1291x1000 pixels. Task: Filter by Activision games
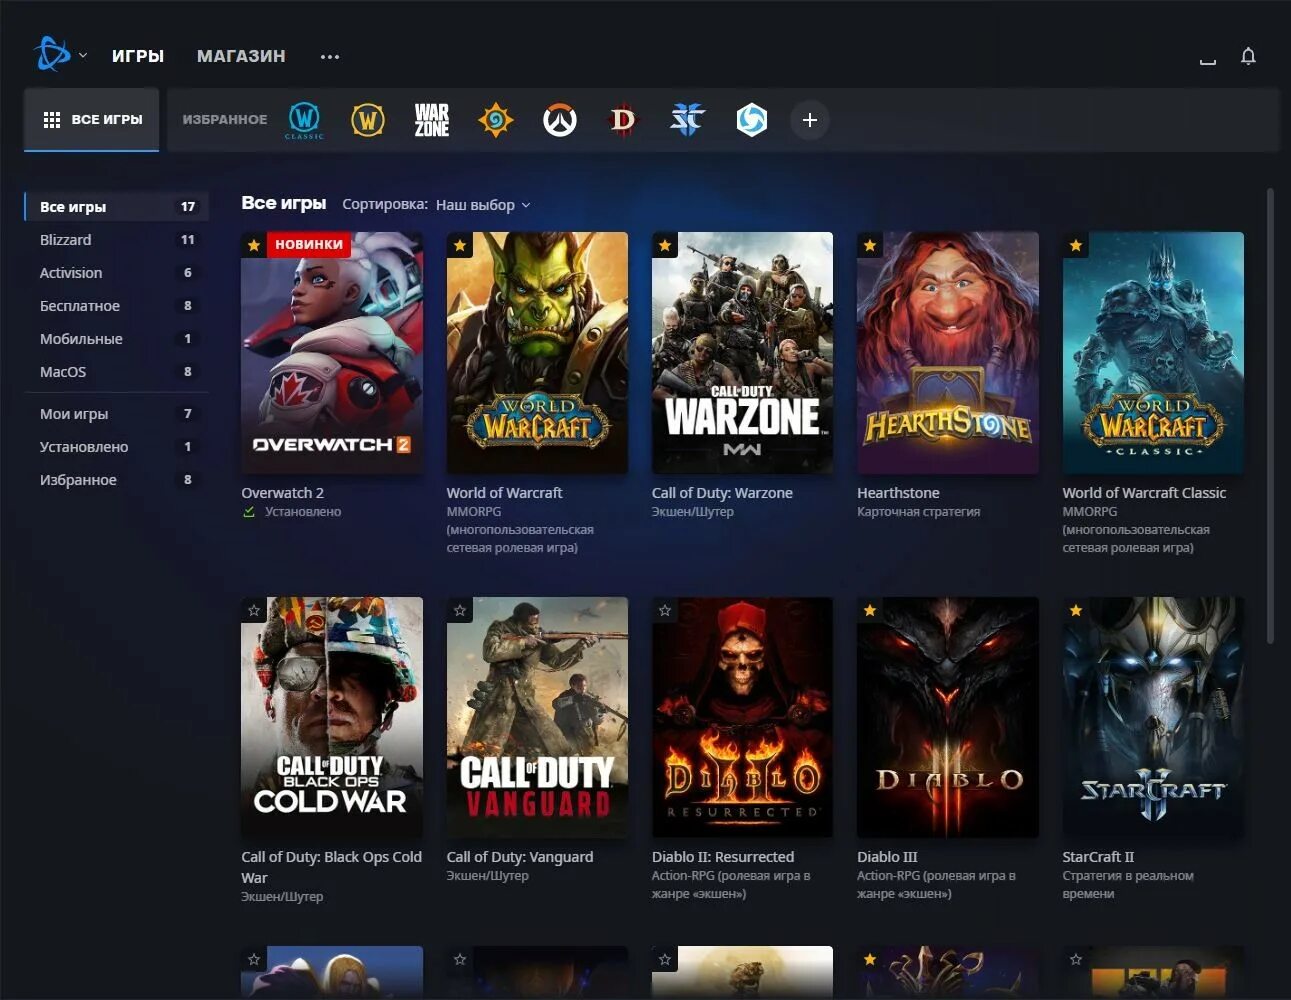(x=116, y=273)
